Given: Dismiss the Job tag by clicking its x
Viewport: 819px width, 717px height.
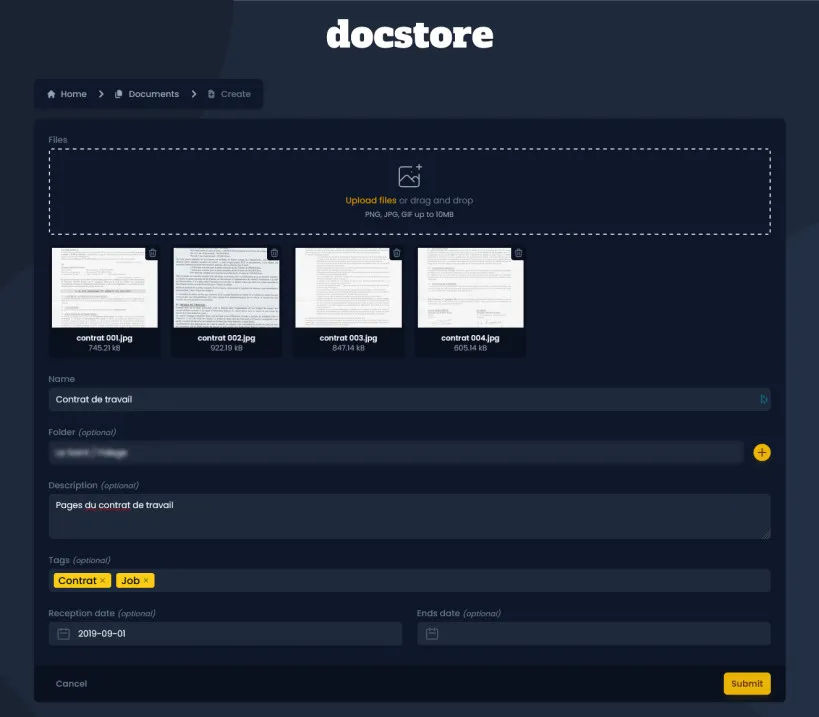Looking at the screenshot, I should (x=148, y=580).
